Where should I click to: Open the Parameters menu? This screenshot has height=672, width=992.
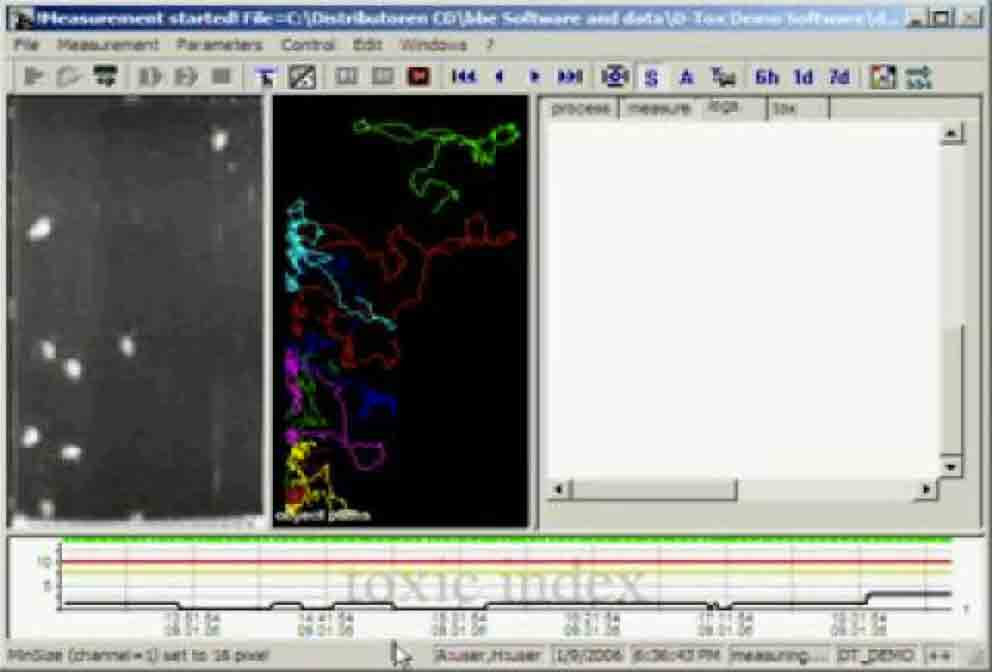pos(219,45)
